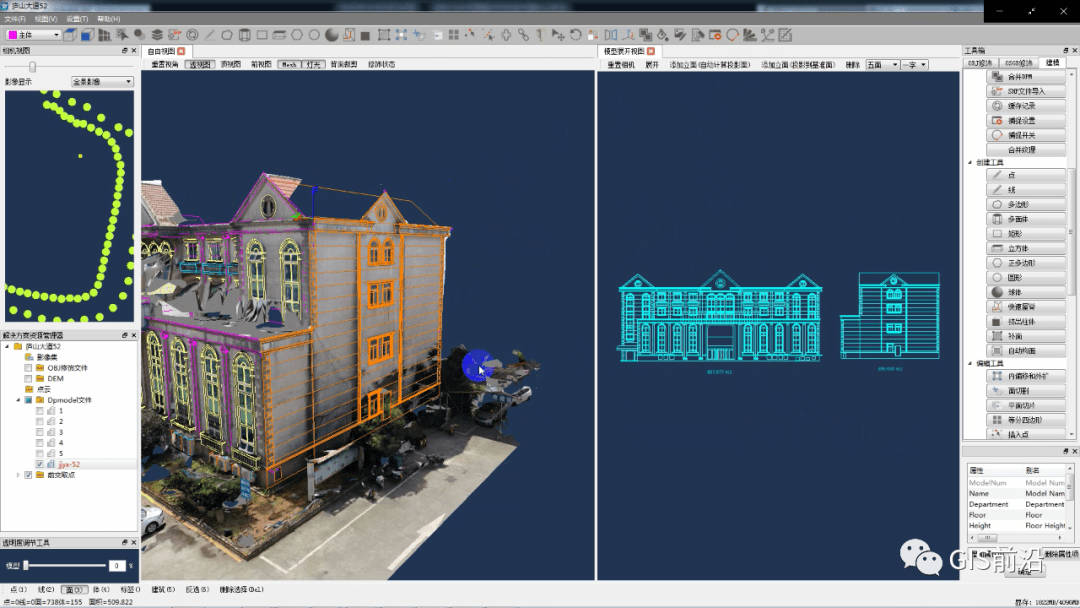Click the hexagon shape icon in top toolbar
The width and height of the screenshot is (1080, 608).
click(297, 34)
